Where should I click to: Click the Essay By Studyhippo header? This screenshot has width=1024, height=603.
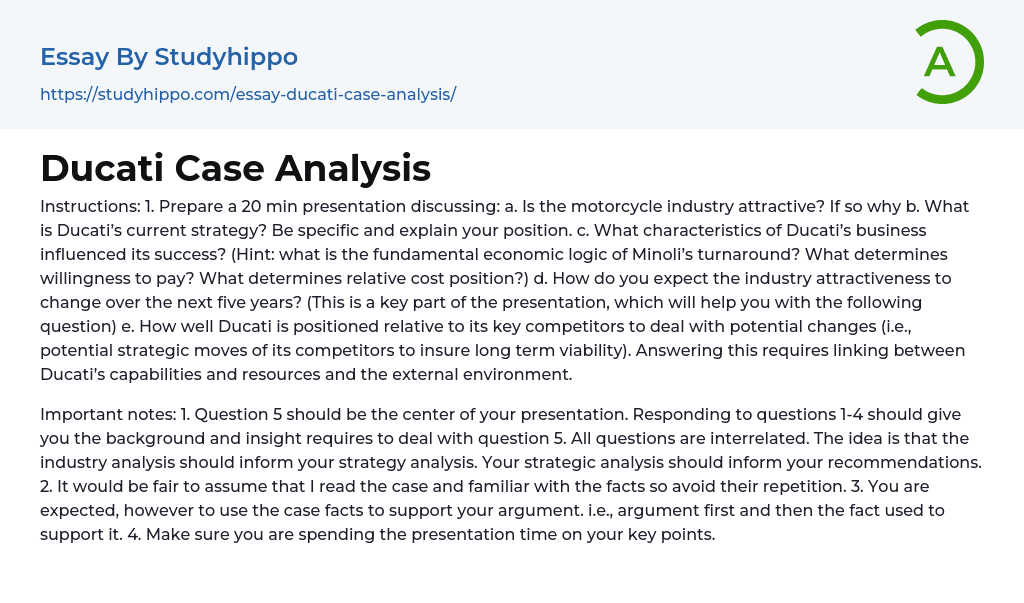[x=169, y=57]
